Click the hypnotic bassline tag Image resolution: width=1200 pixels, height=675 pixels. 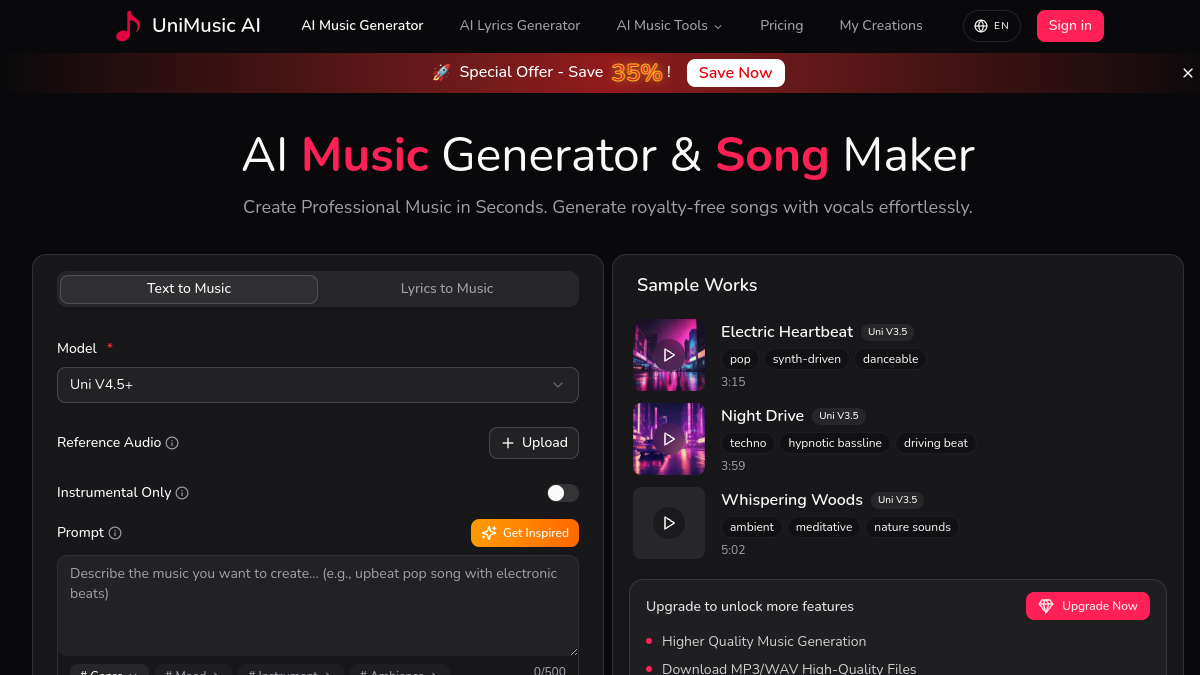835,443
